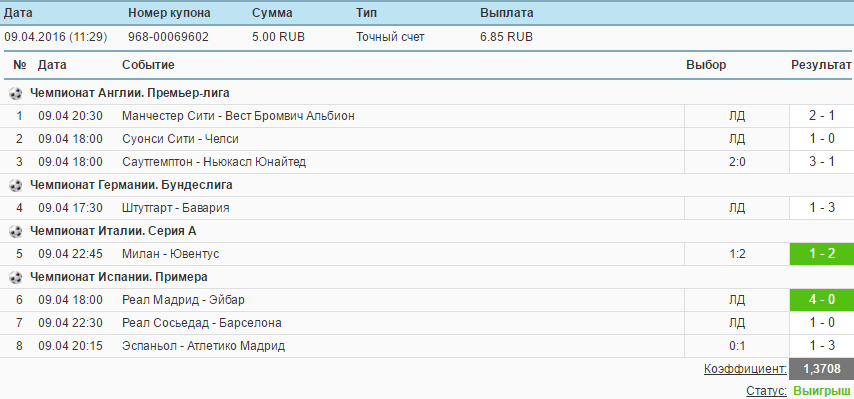Viewport: 854px width, 399px height.
Task: Click the Статус label link
Action: coord(766,391)
